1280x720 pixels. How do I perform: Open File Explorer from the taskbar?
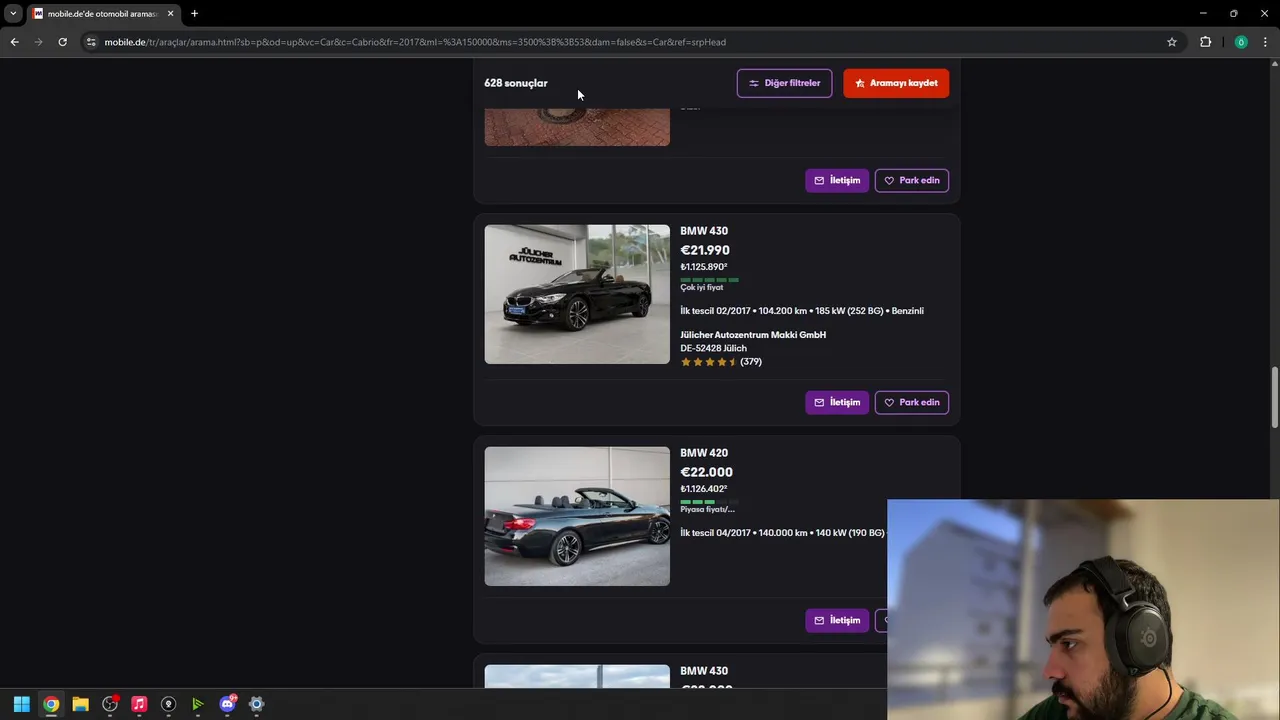(80, 704)
